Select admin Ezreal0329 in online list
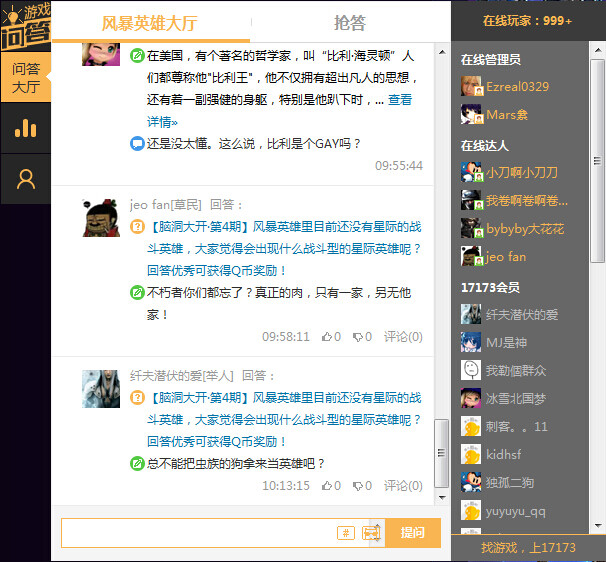This screenshot has height=562, width=606. coord(517,86)
